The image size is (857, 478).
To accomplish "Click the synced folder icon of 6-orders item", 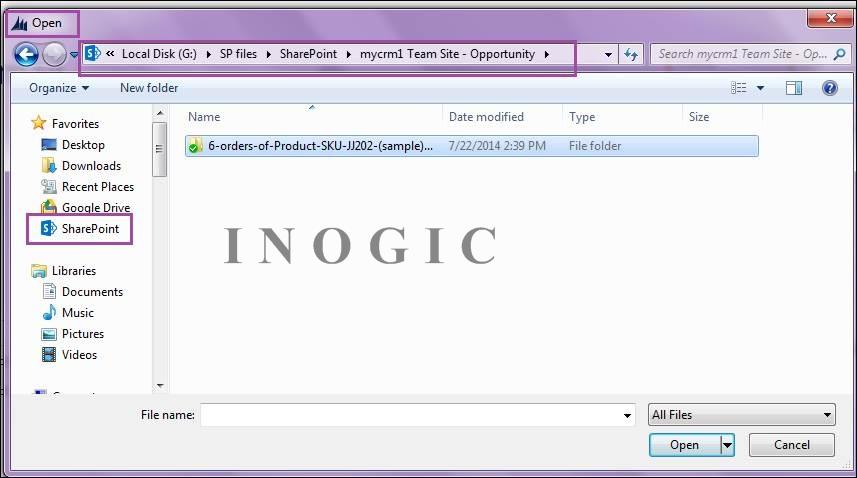I will (x=196, y=146).
